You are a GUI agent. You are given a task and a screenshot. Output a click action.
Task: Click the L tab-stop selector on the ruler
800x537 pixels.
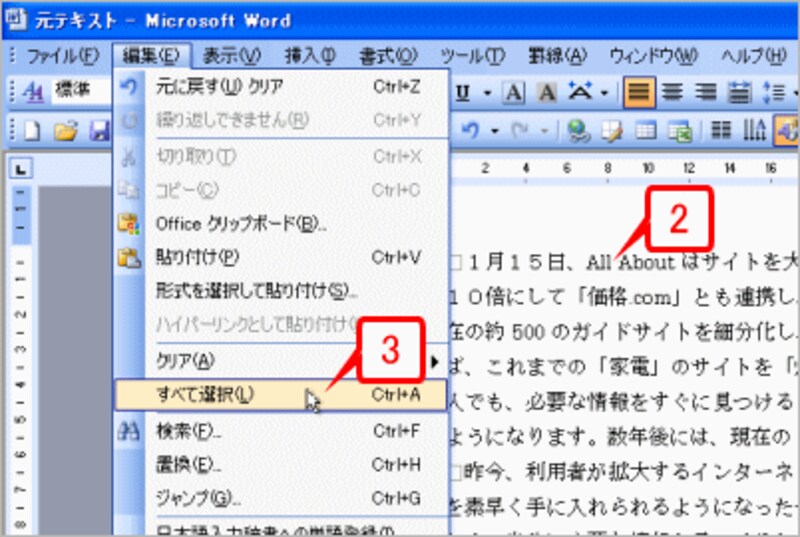point(20,168)
